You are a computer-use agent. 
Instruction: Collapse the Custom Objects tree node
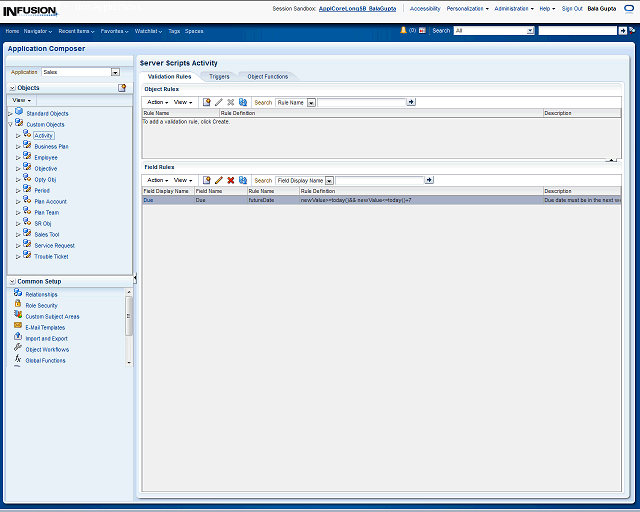tap(10, 124)
